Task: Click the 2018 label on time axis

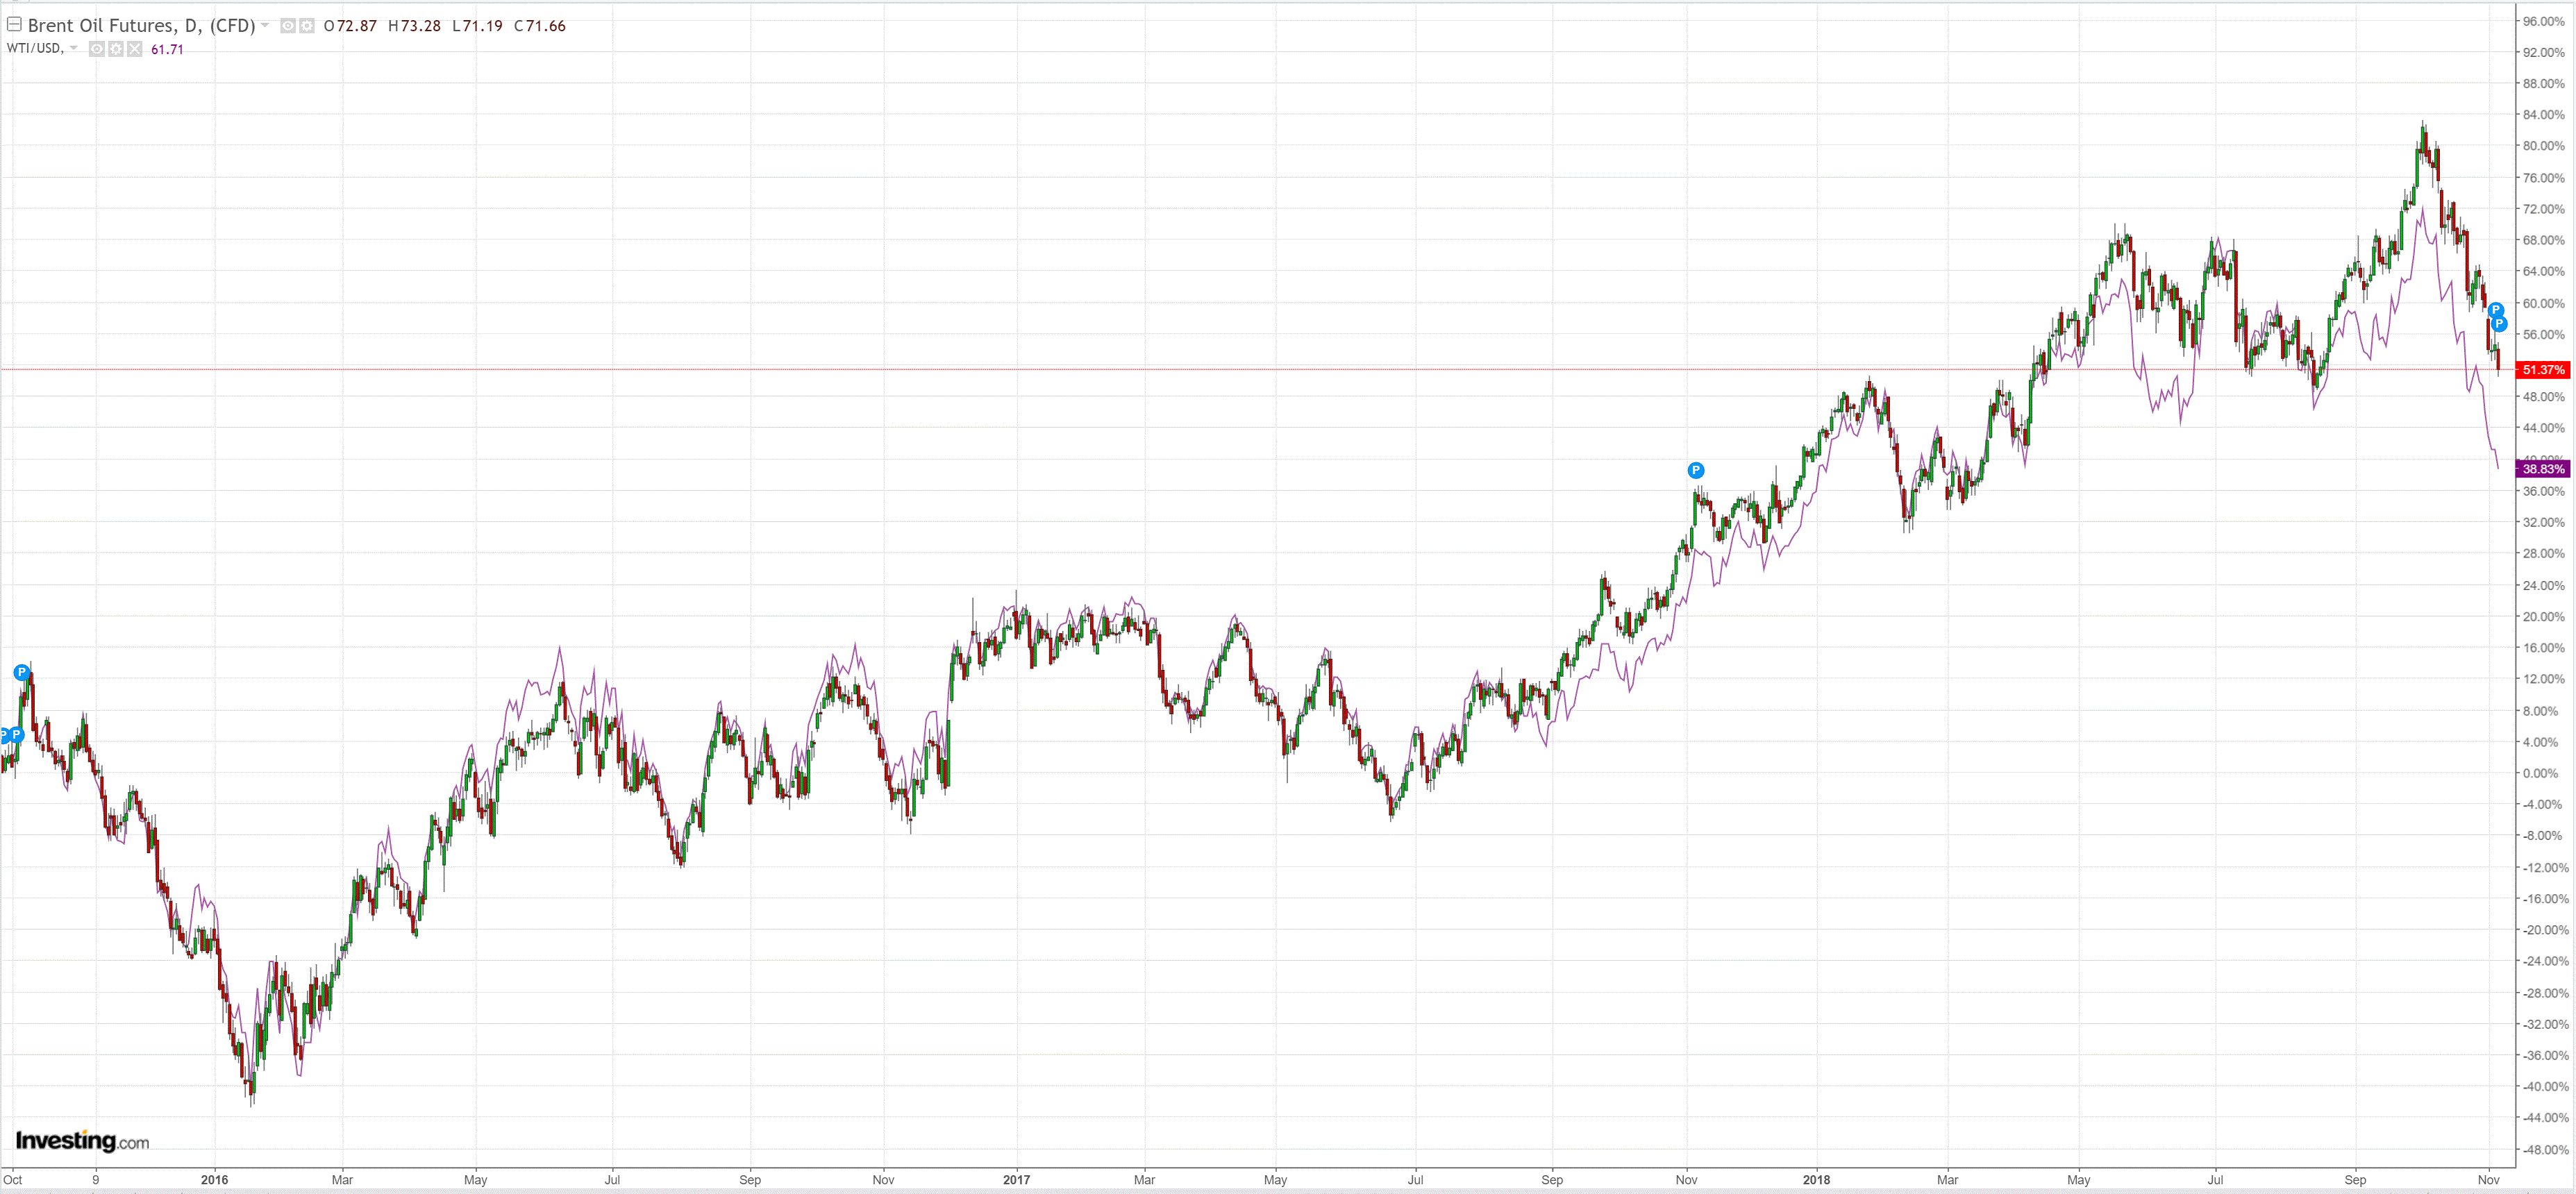Action: (1816, 1180)
